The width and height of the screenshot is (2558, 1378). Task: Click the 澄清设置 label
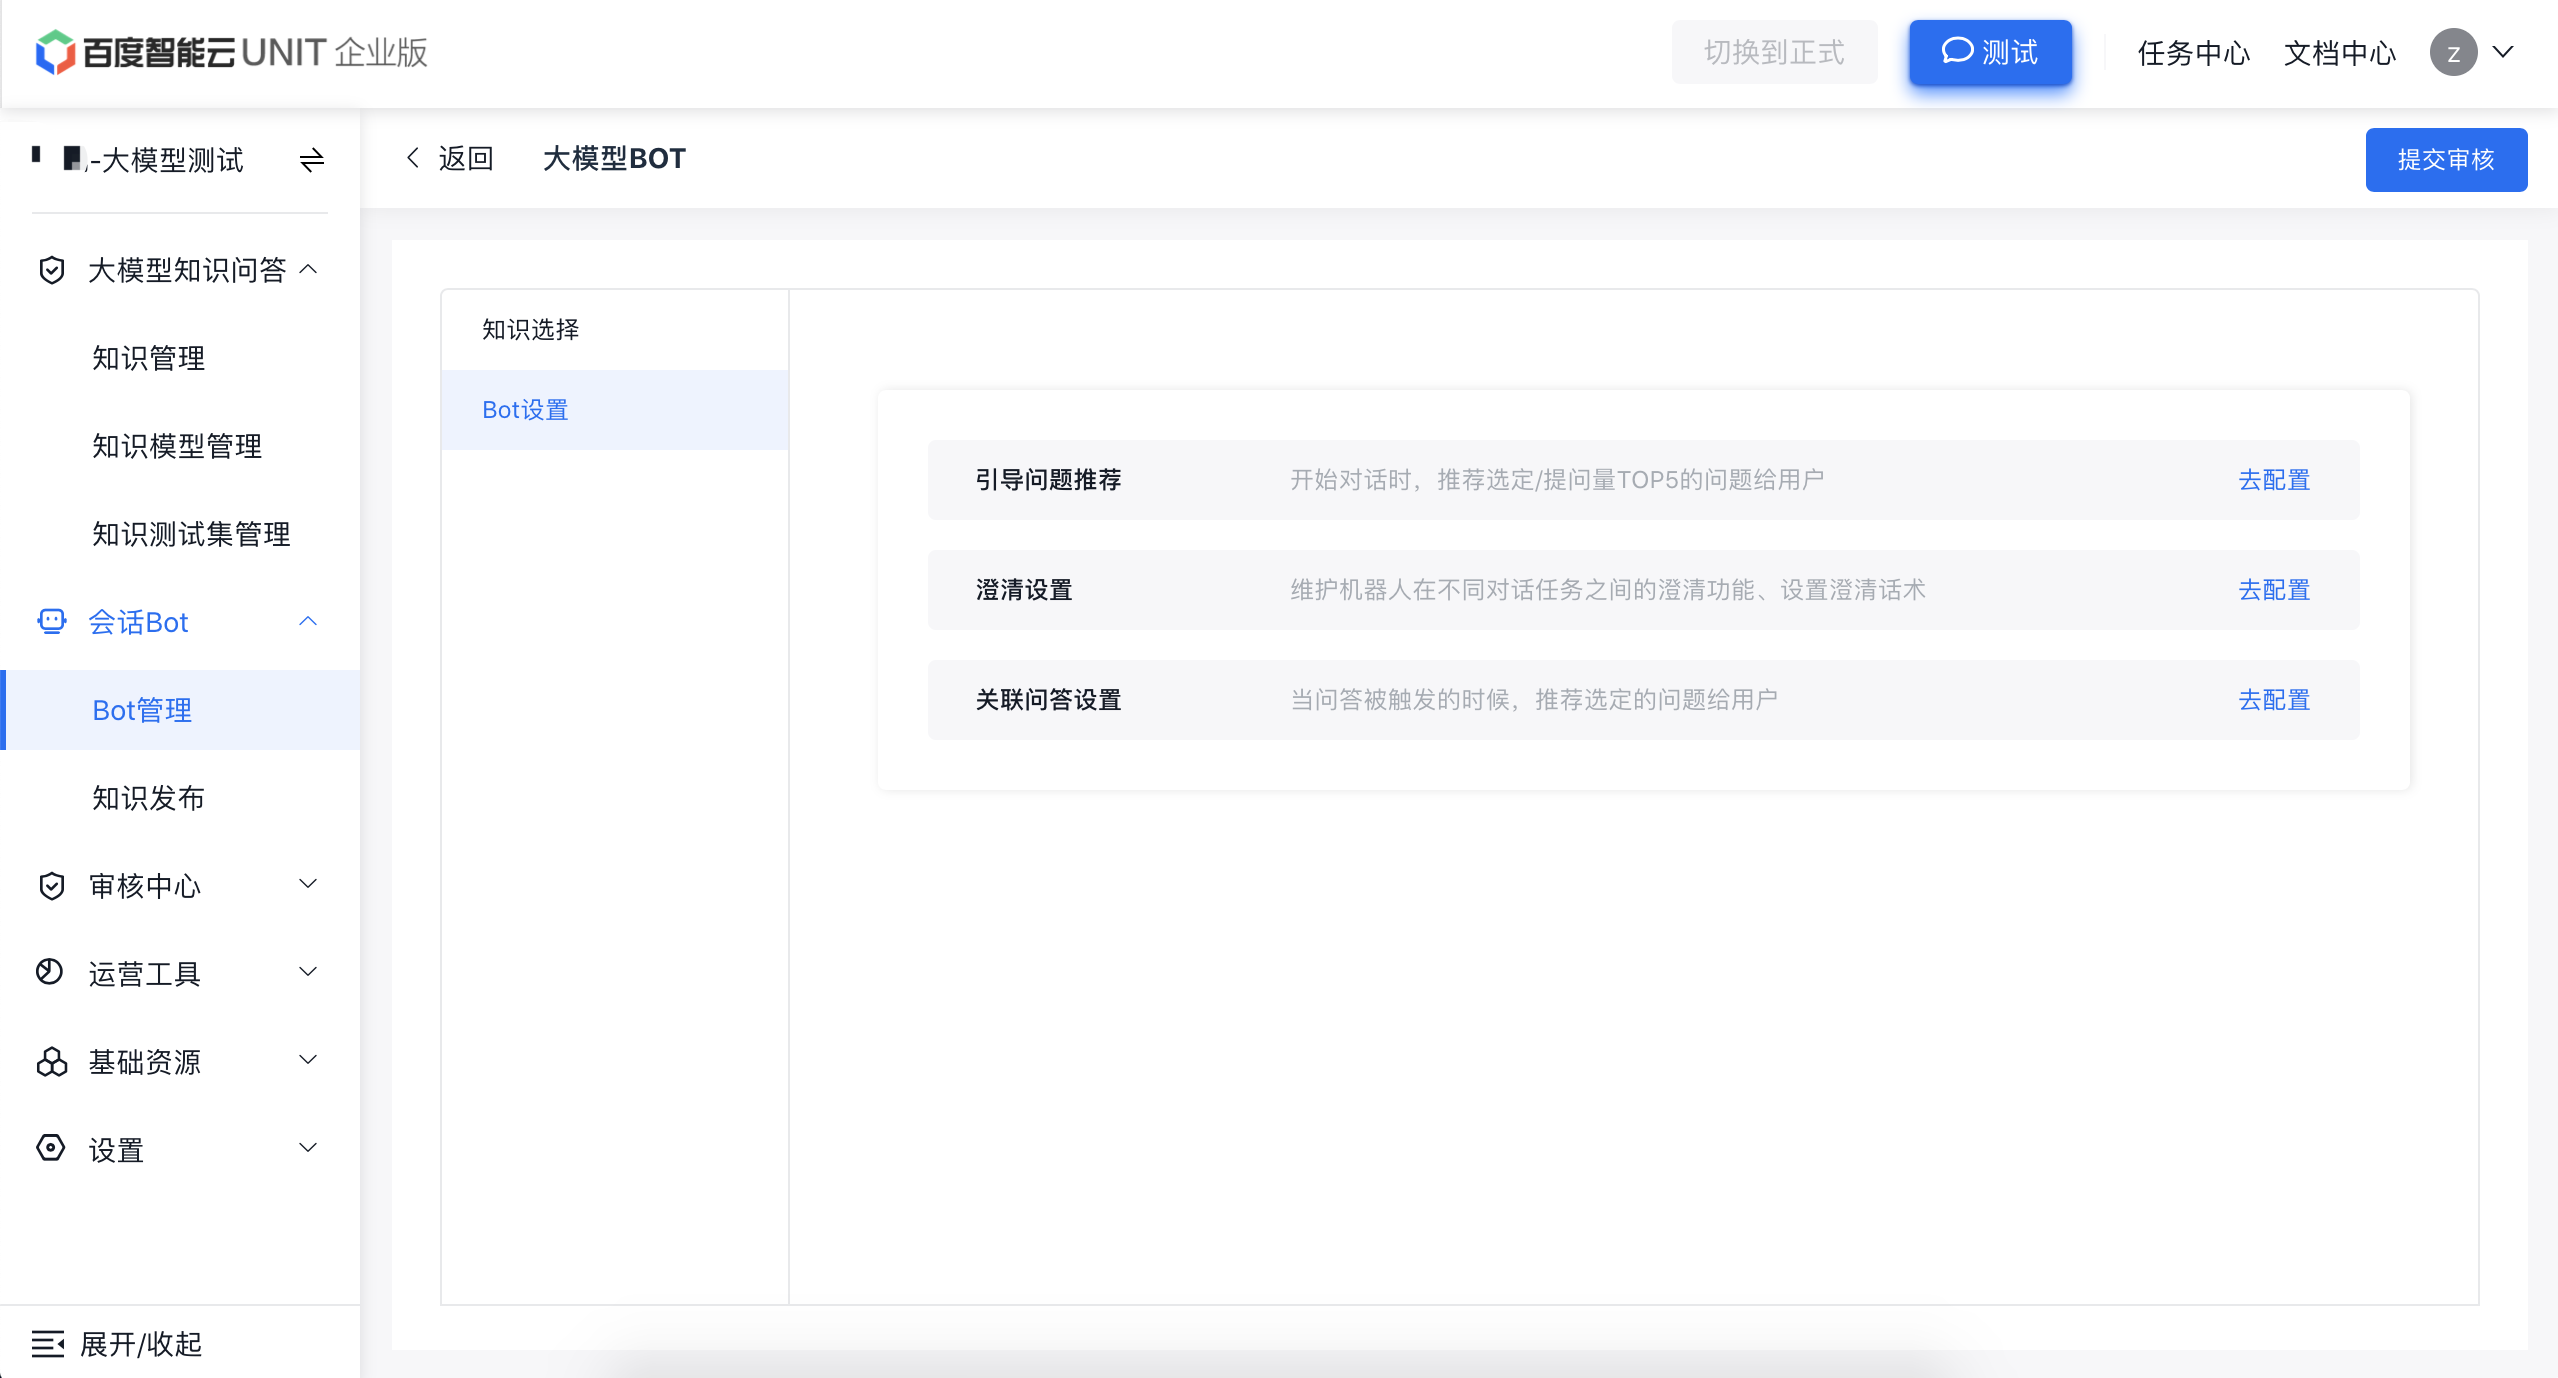[1024, 590]
